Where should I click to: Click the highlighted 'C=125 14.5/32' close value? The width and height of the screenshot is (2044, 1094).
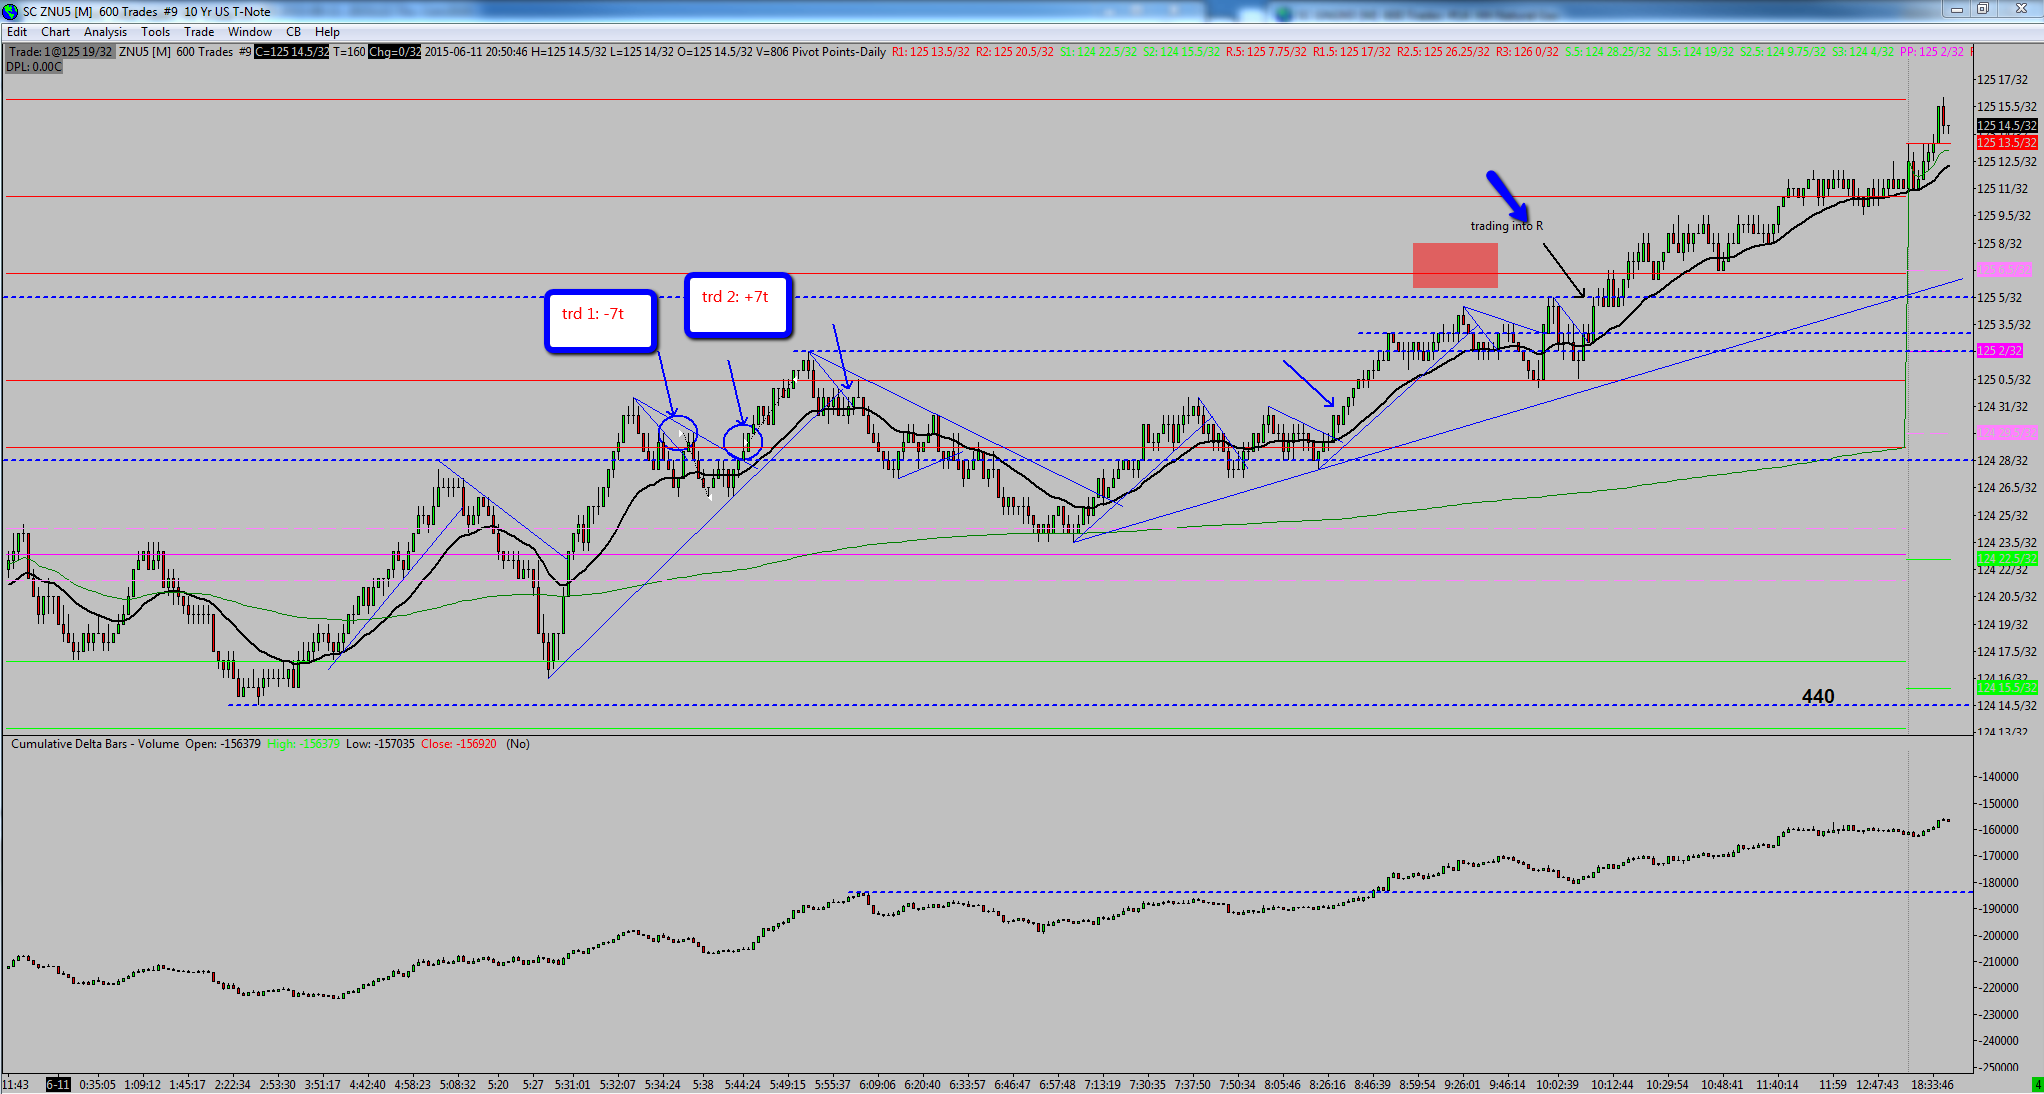tap(291, 52)
